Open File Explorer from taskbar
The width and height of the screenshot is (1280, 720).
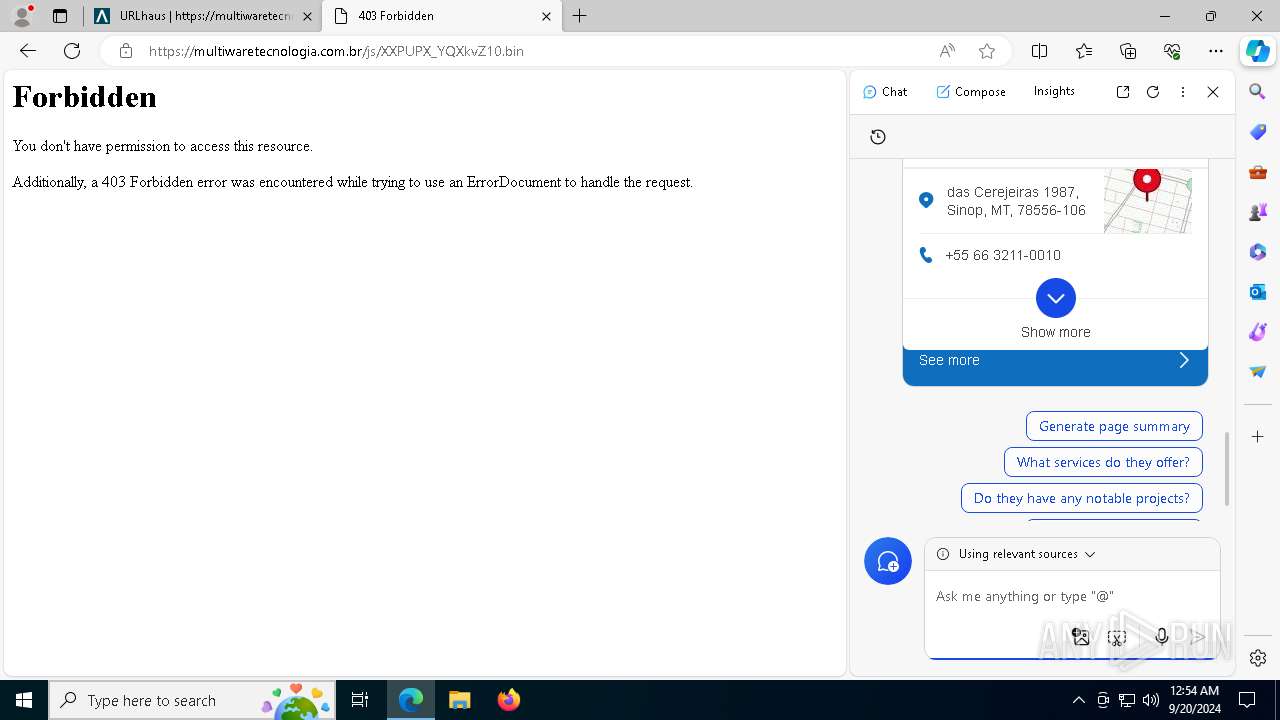(x=460, y=700)
